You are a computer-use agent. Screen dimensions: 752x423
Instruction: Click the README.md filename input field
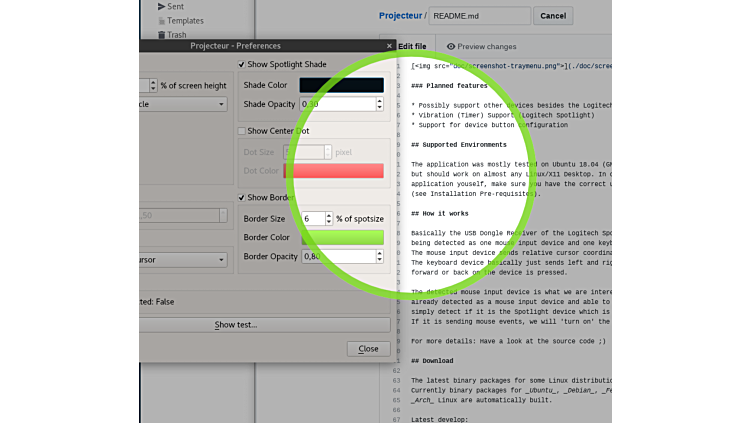480,16
